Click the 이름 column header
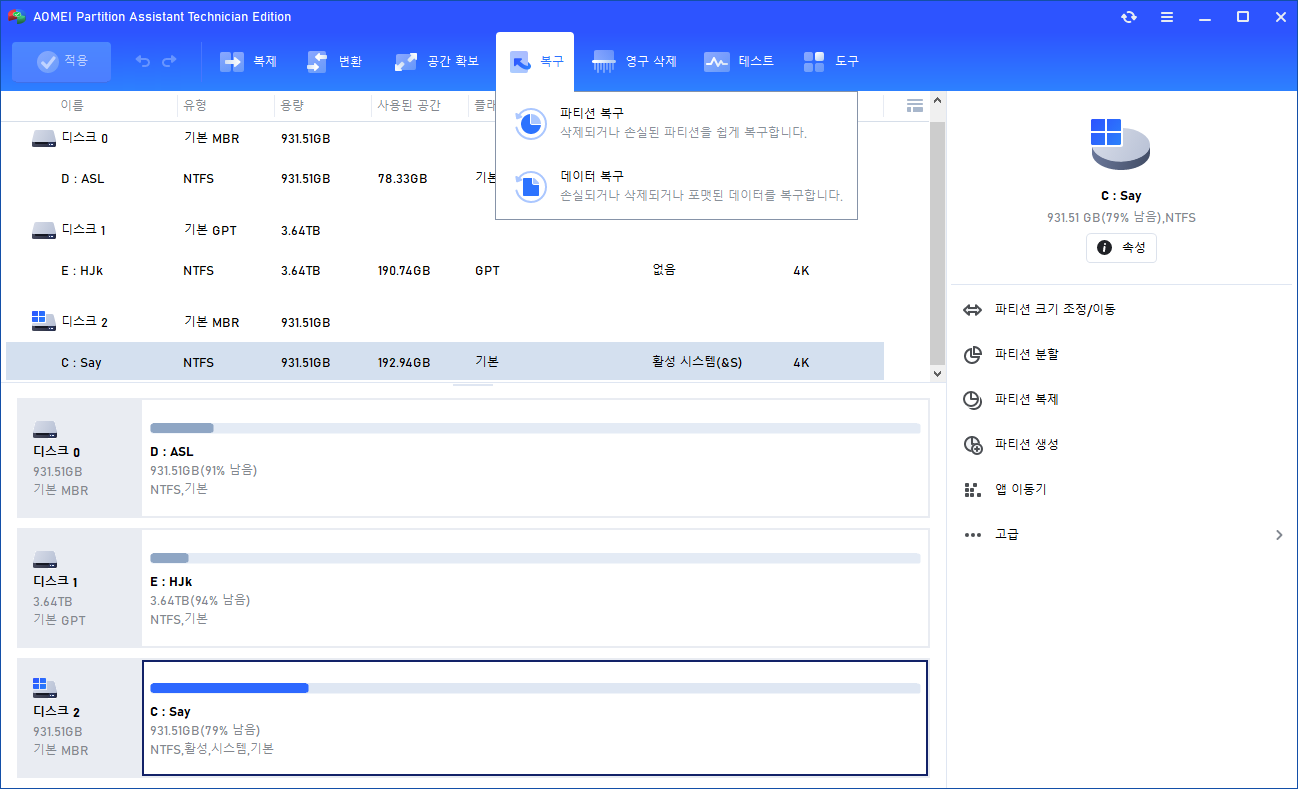The height and width of the screenshot is (789, 1298). click(x=72, y=105)
